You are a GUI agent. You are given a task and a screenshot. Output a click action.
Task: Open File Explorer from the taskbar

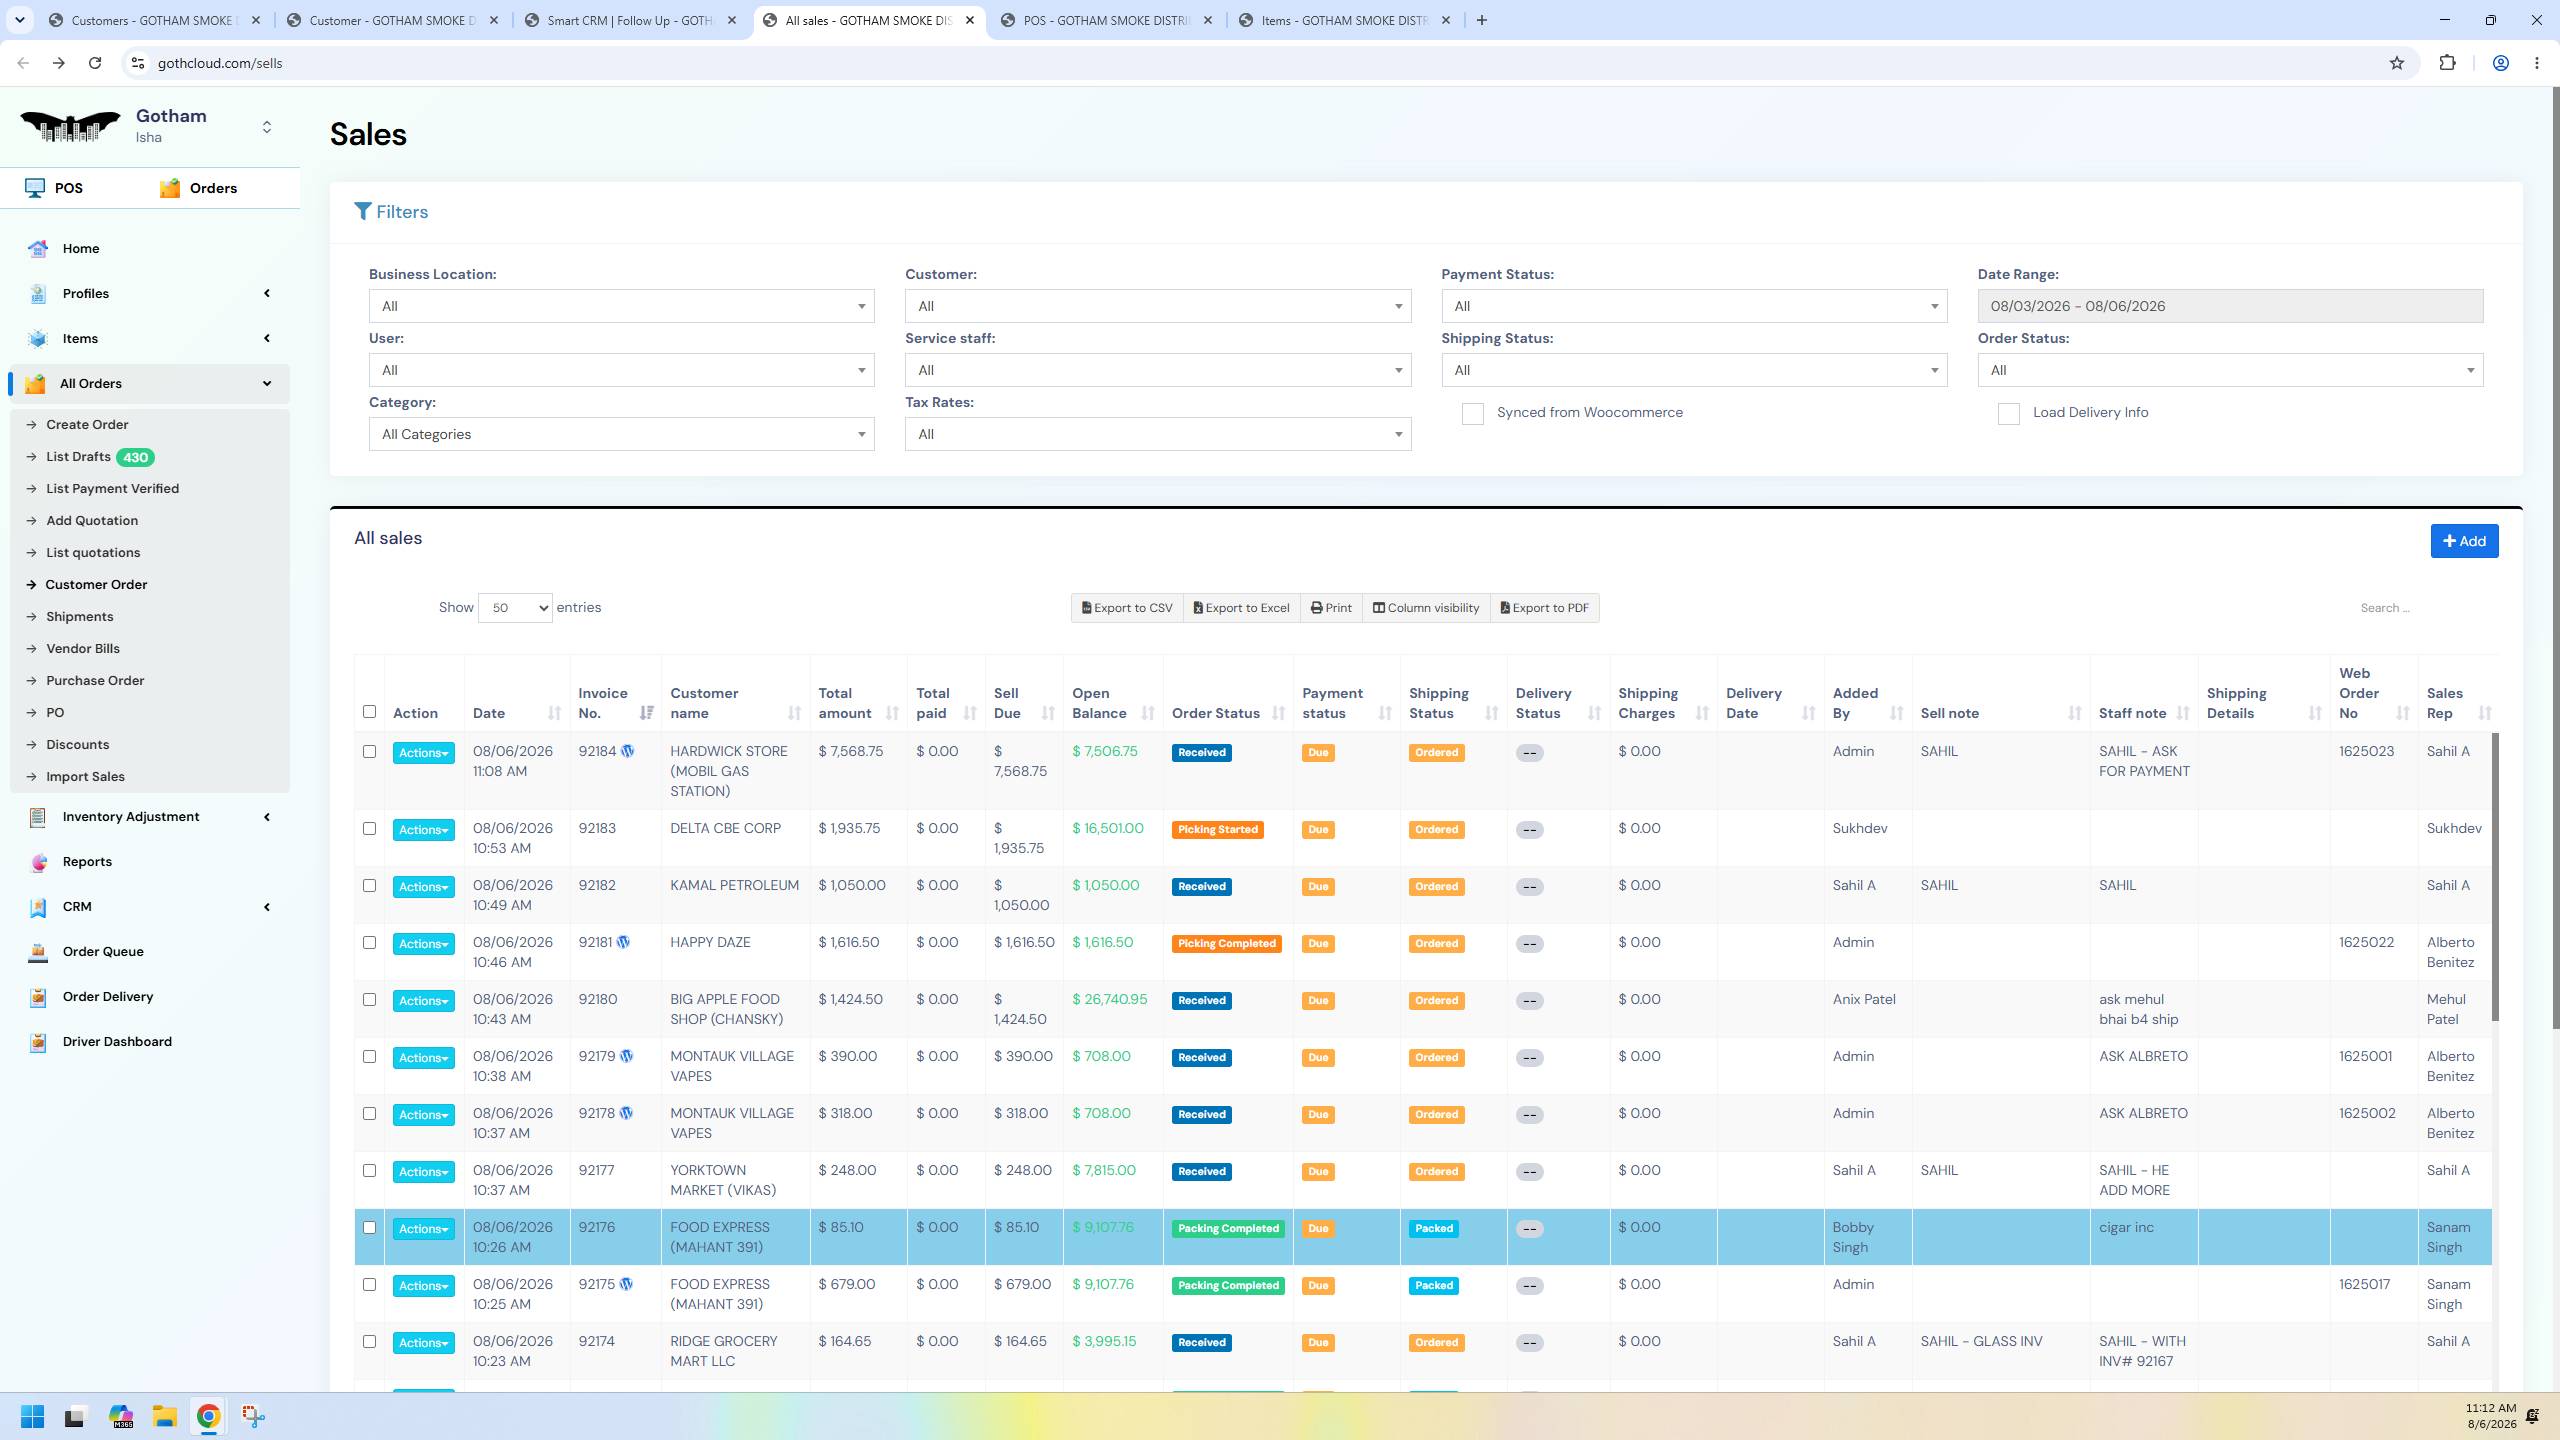pyautogui.click(x=164, y=1416)
